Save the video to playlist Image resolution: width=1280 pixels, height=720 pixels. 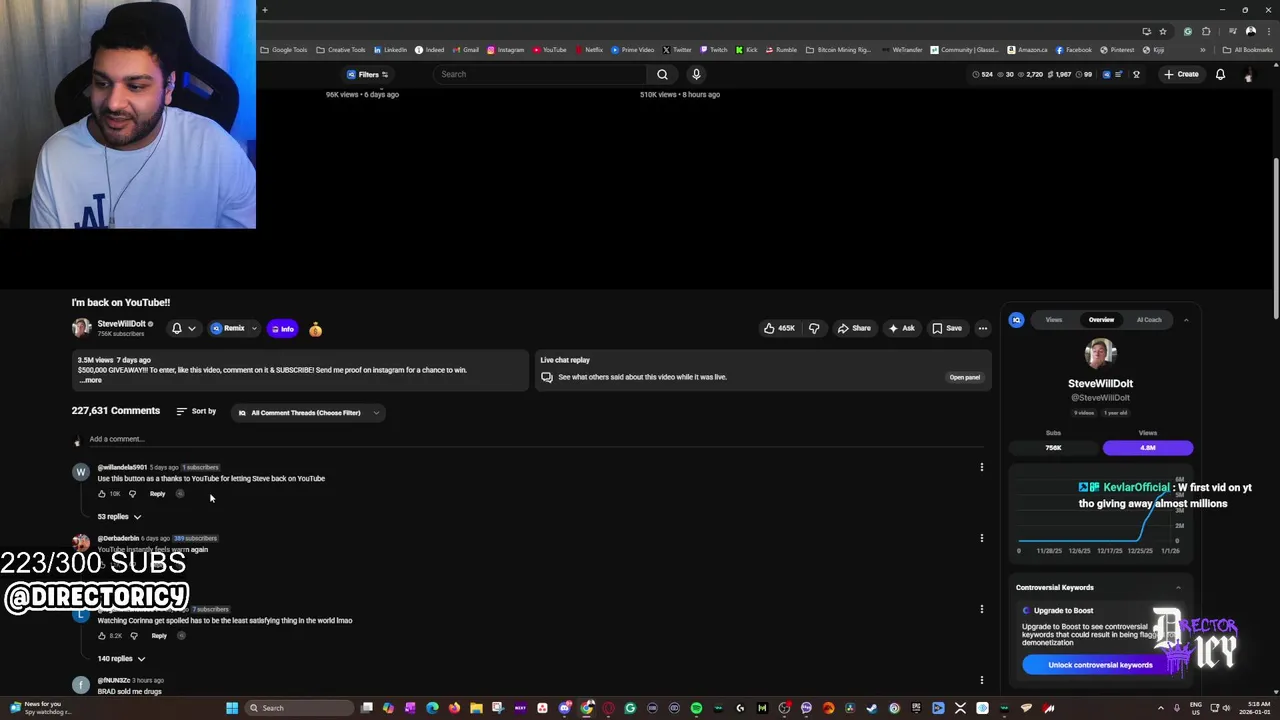coord(947,328)
